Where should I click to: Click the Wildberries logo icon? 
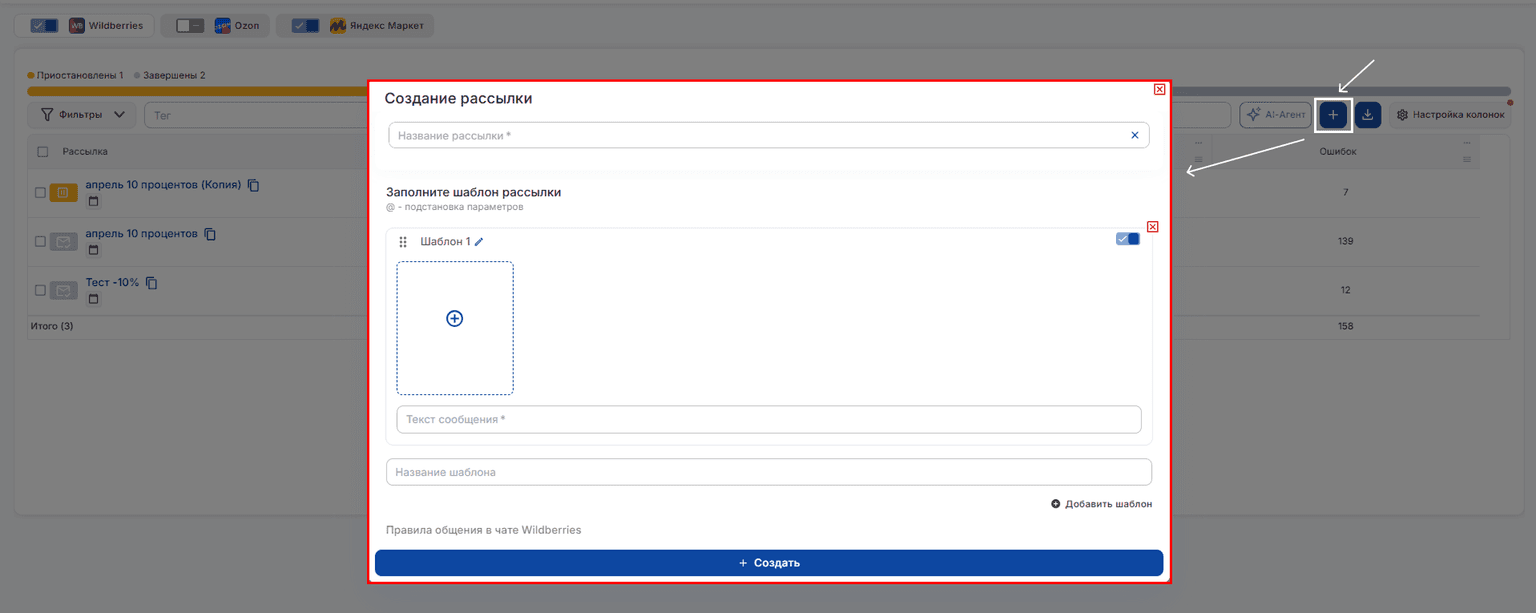(77, 26)
